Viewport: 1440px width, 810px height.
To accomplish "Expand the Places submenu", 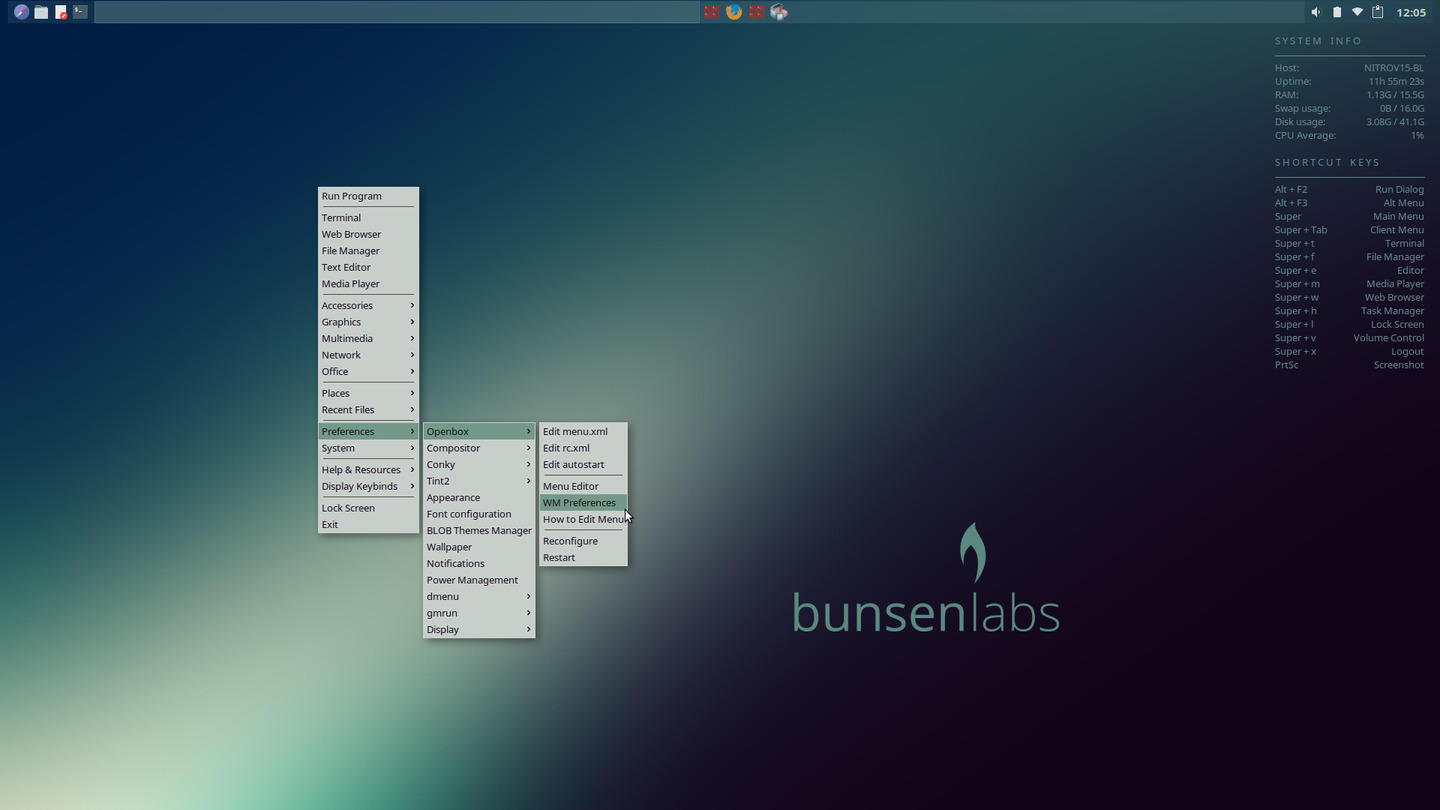I will coord(368,393).
